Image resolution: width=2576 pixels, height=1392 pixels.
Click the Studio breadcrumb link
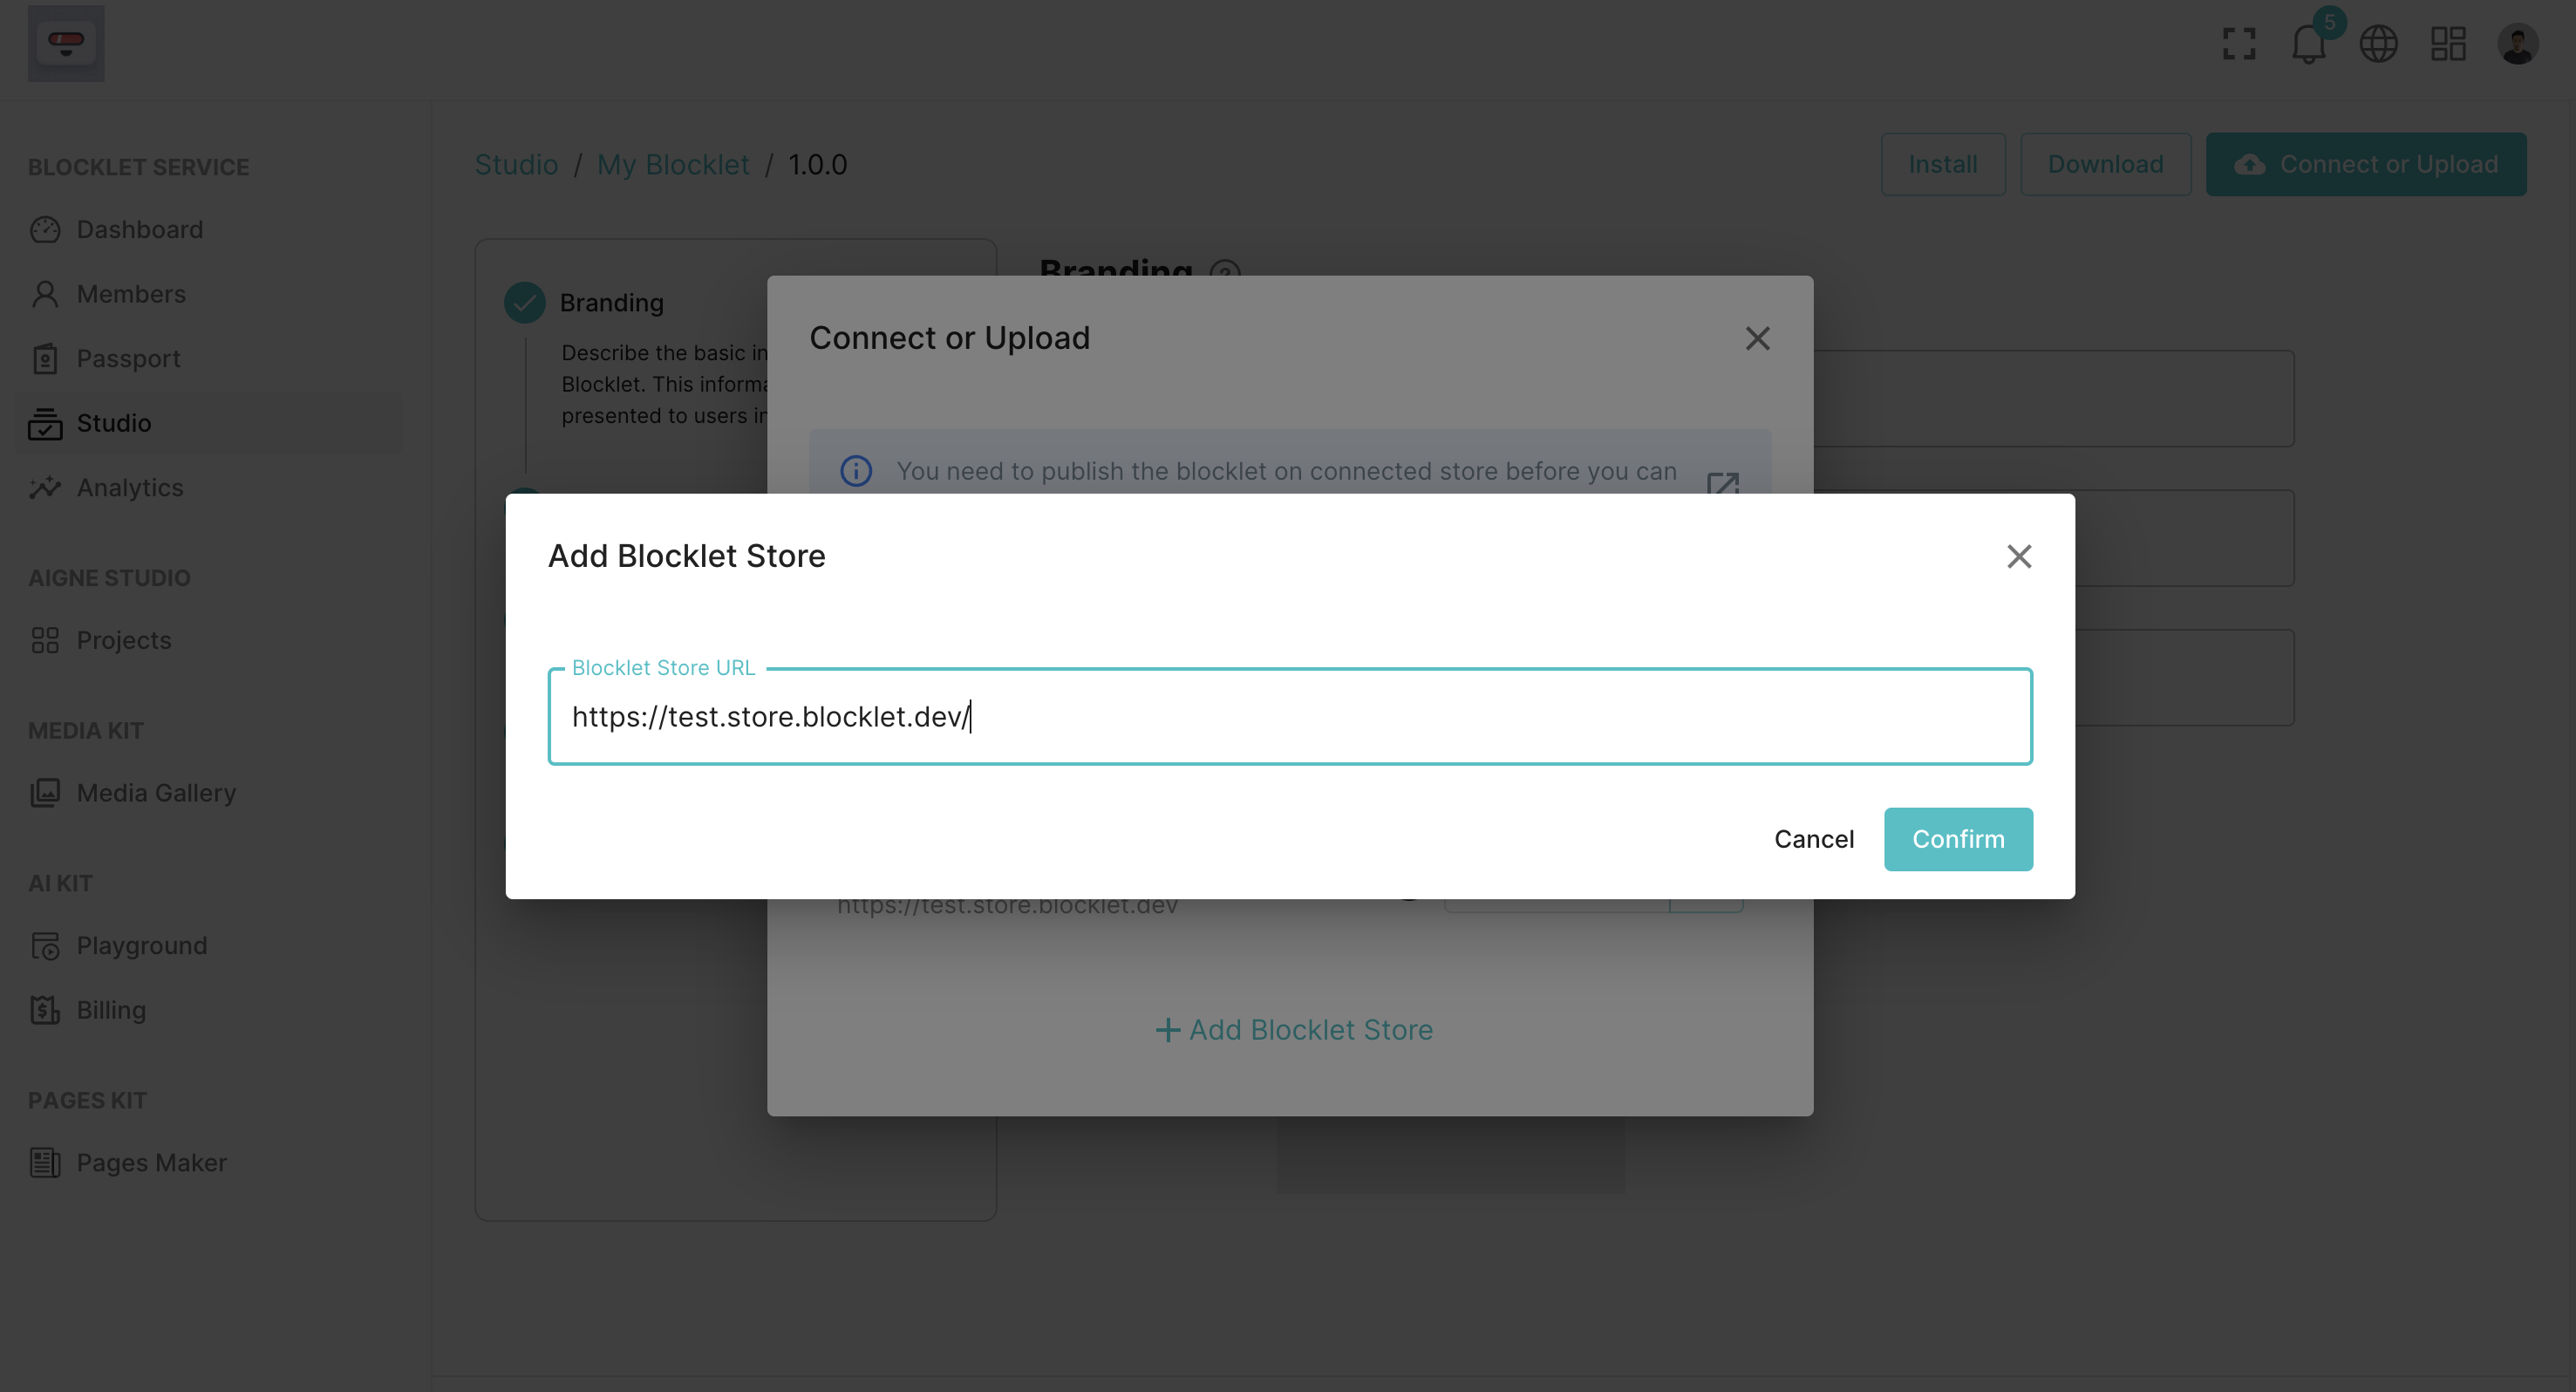tap(516, 164)
